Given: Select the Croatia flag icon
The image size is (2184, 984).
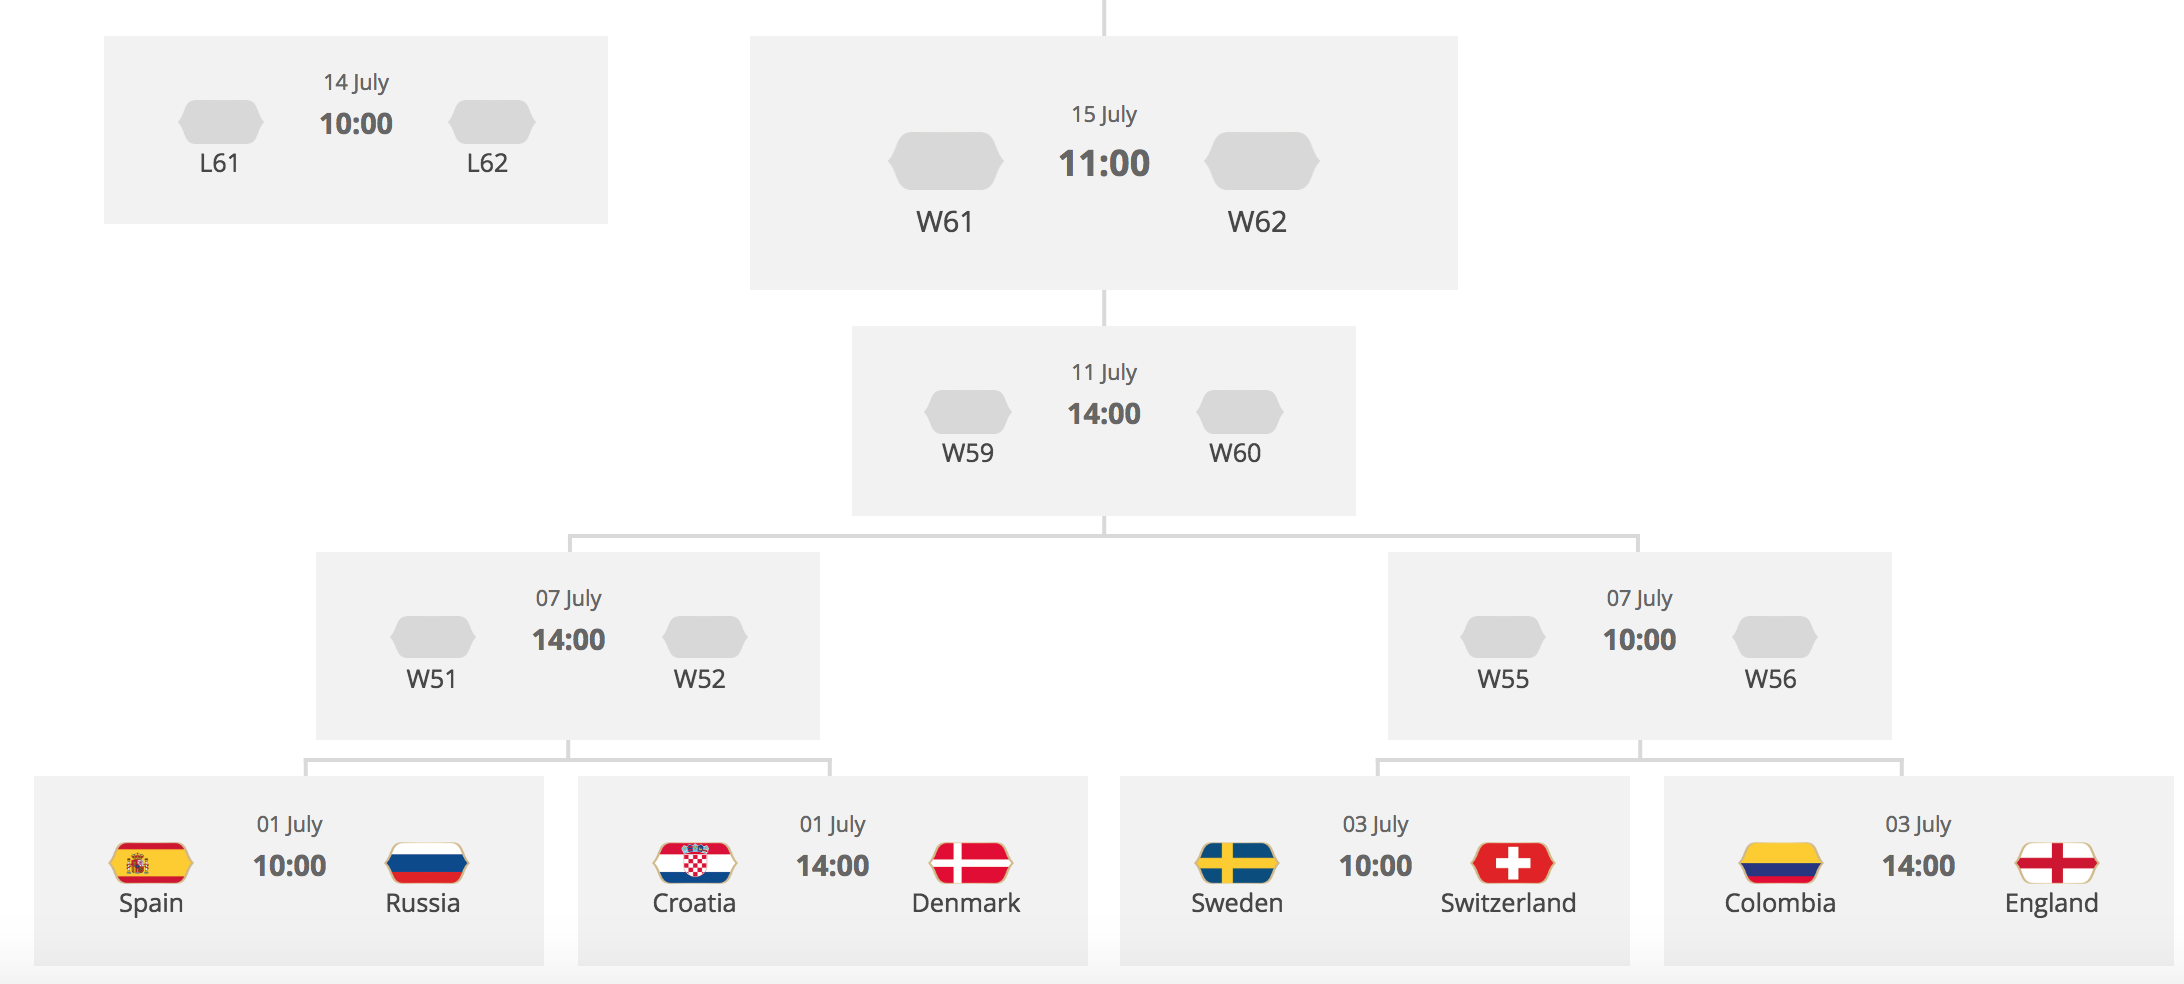Looking at the screenshot, I should [x=695, y=863].
